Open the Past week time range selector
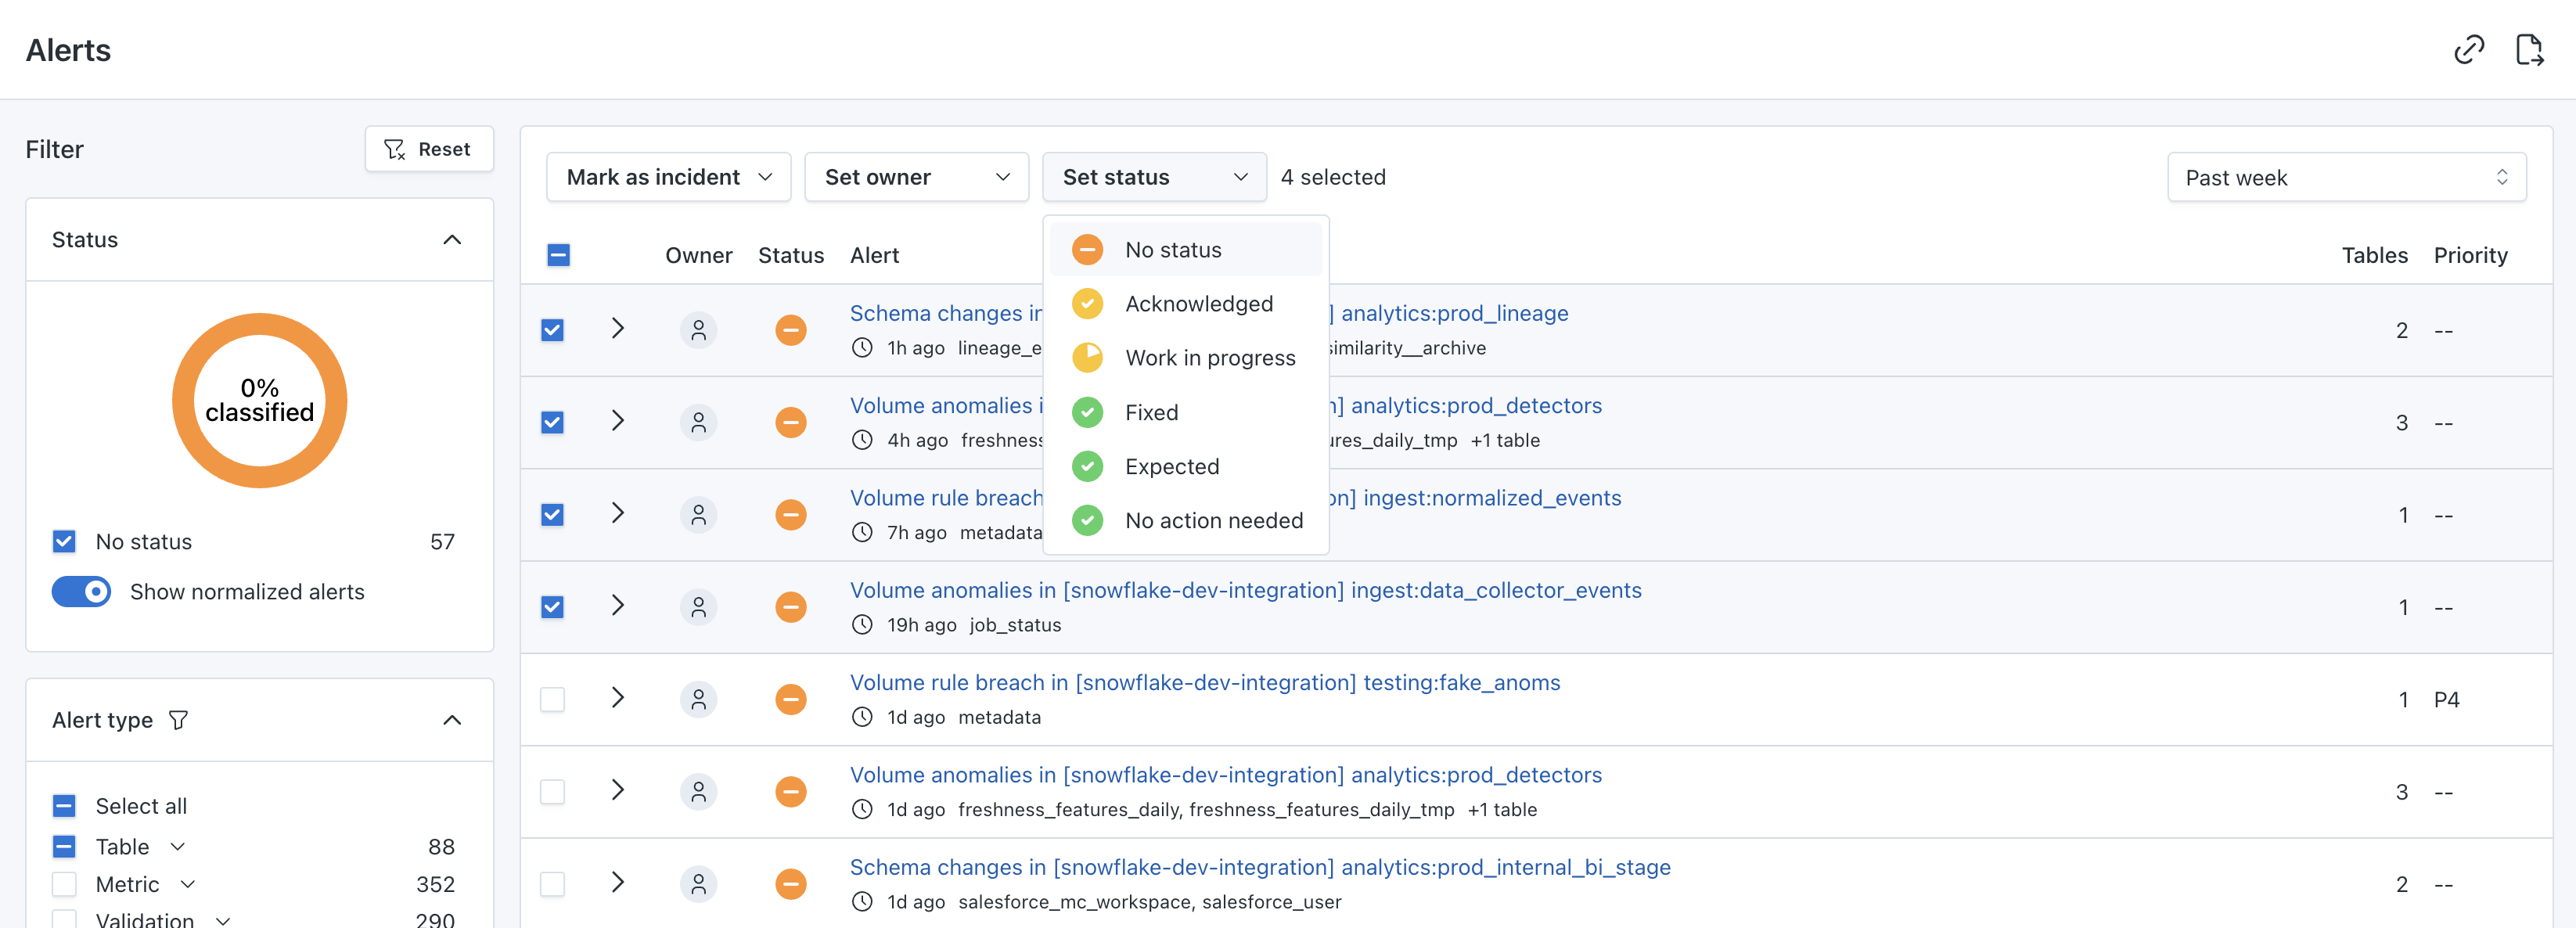 point(2345,177)
